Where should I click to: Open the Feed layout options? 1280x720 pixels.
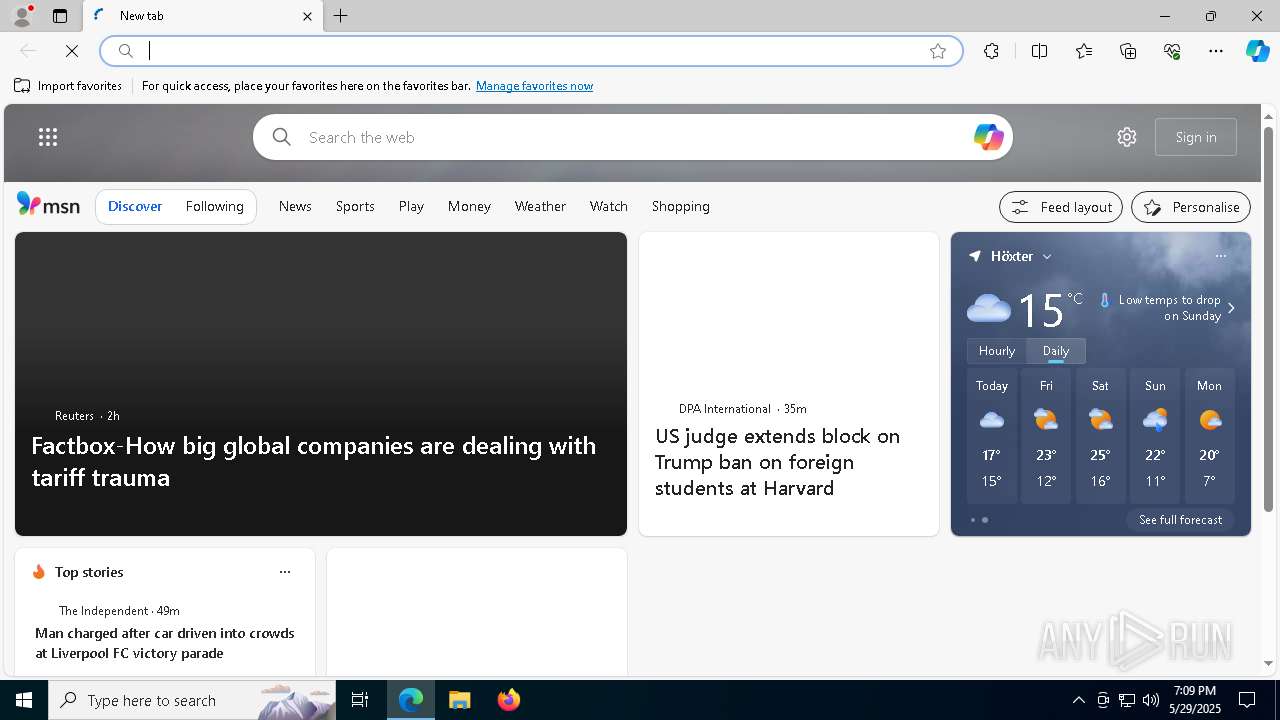tap(1061, 207)
